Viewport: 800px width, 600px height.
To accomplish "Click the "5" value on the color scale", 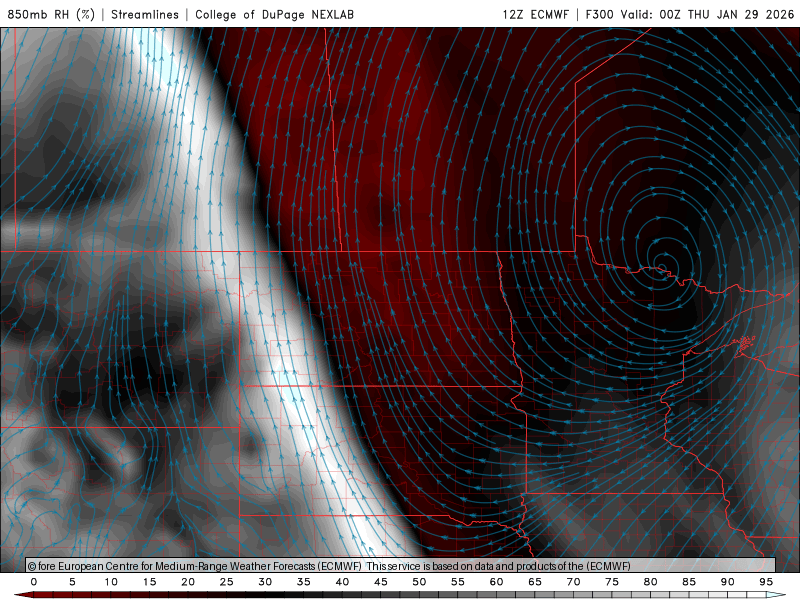I will coord(72,582).
